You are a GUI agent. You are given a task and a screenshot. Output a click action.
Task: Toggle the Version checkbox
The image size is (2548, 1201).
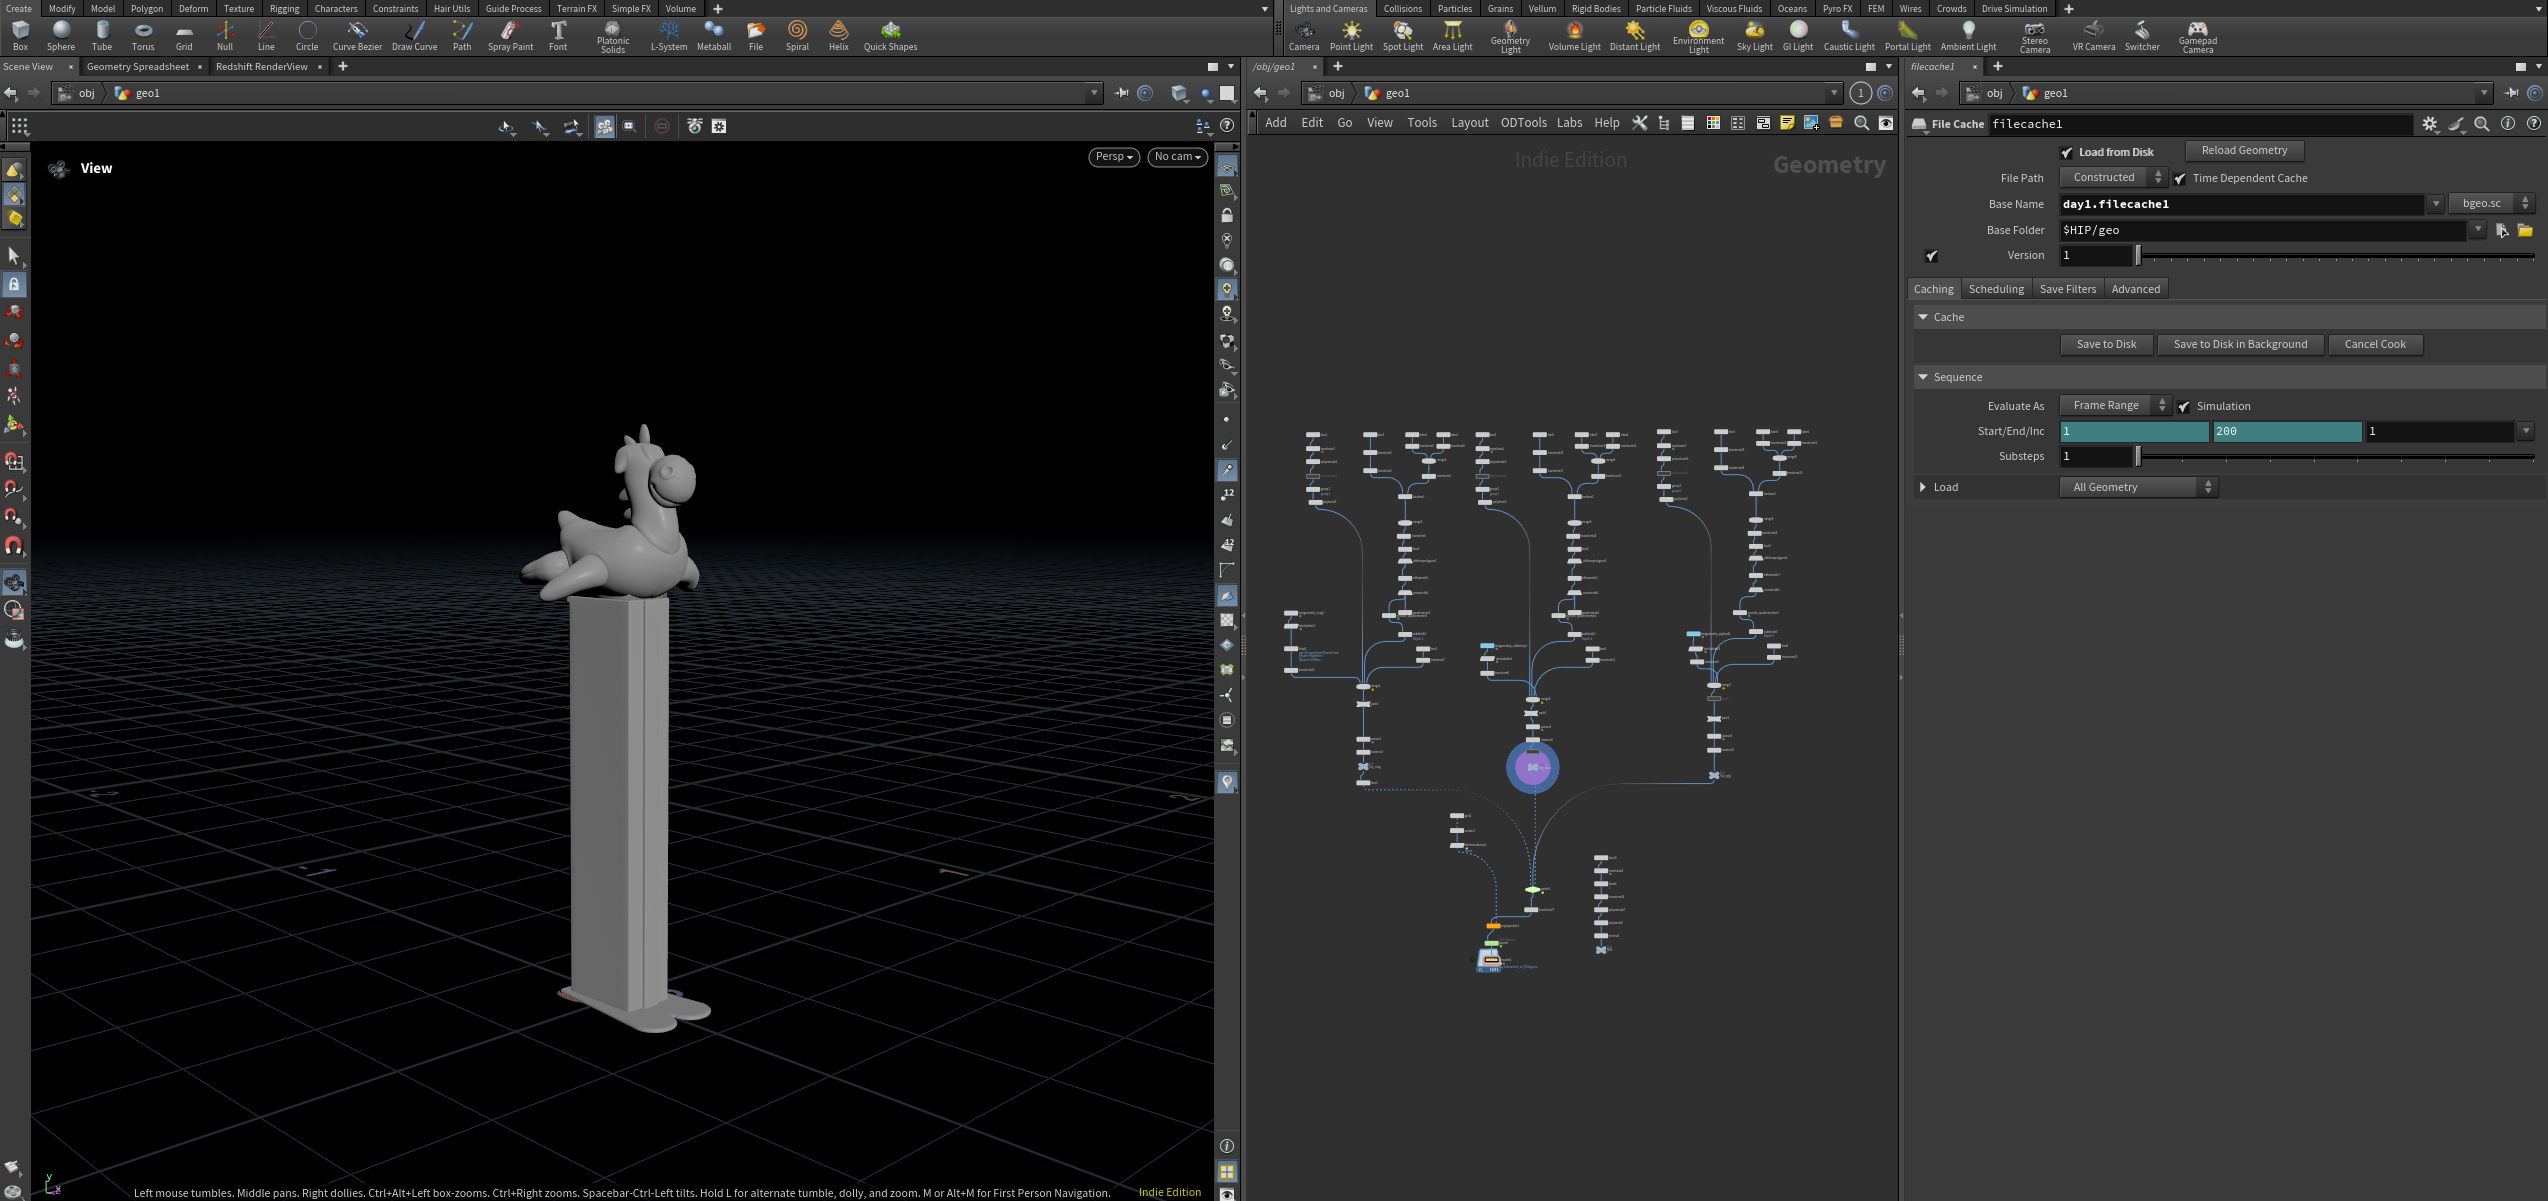point(1931,256)
